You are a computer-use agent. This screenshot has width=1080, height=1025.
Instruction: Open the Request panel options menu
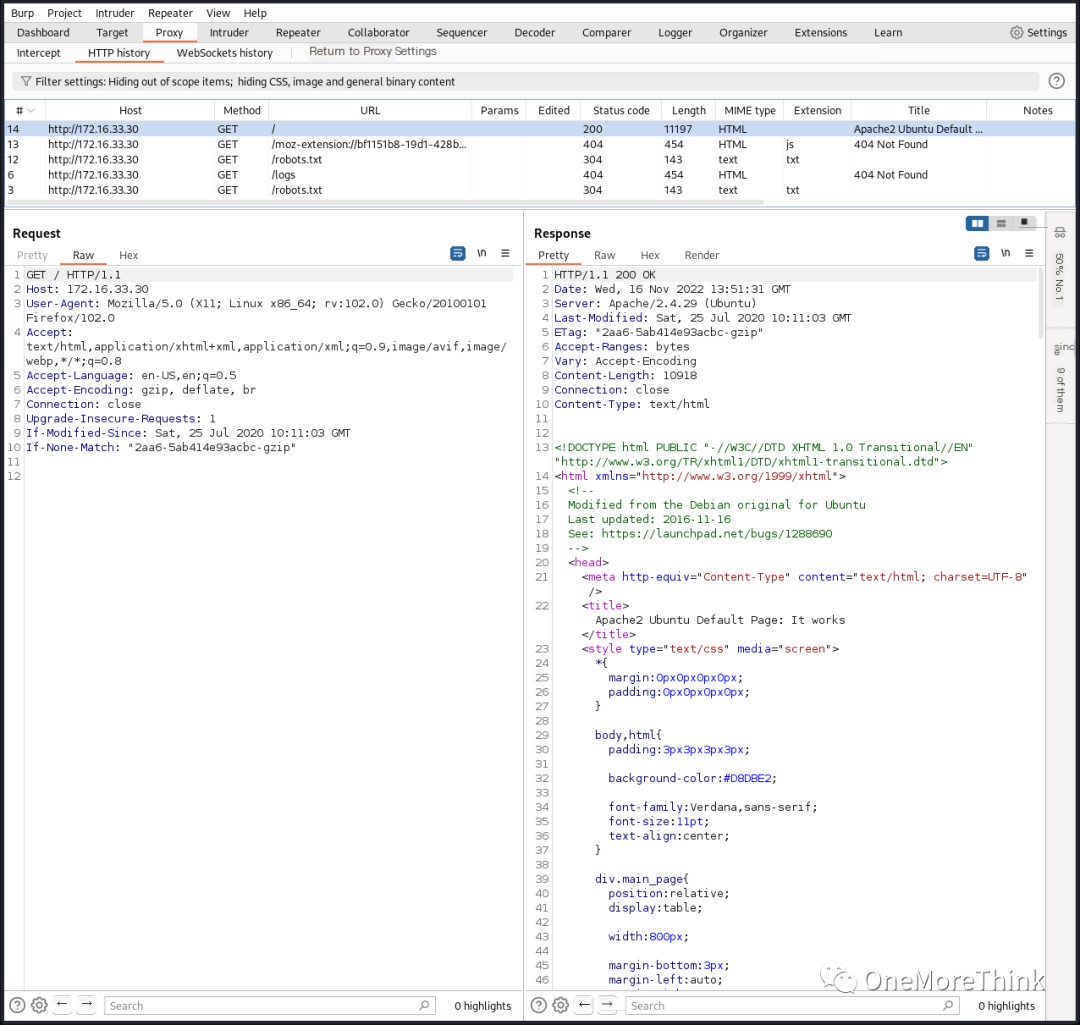506,253
